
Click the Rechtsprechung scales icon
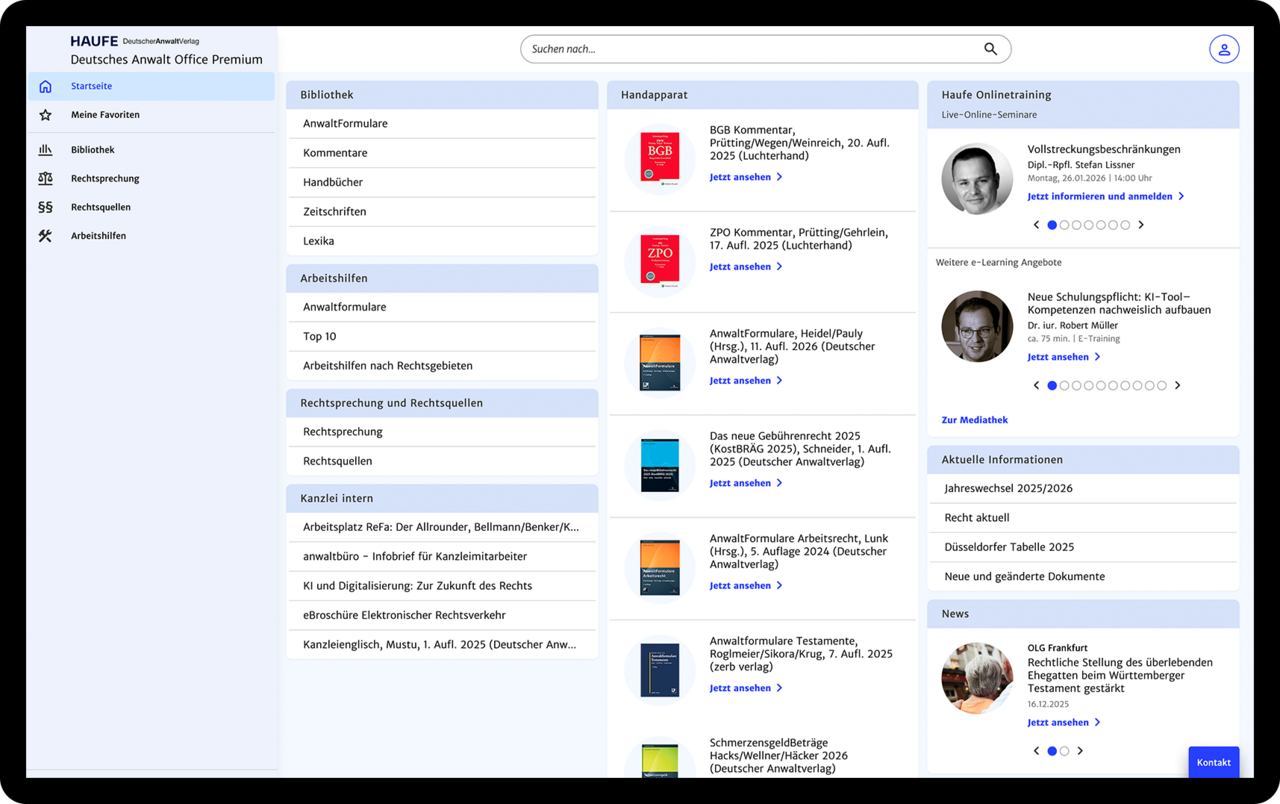click(45, 178)
